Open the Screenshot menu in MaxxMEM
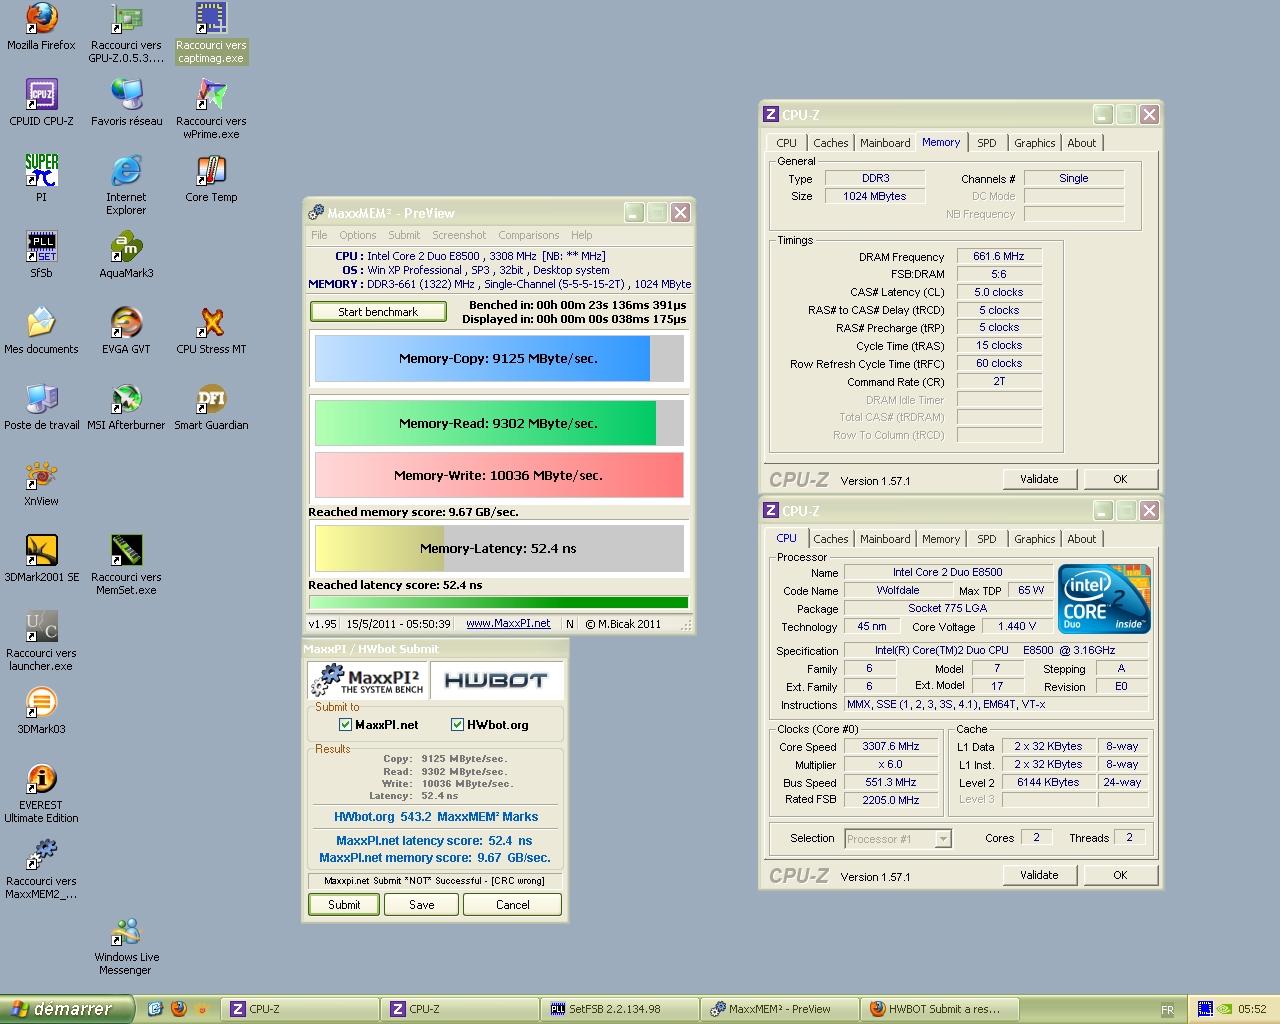1280x1024 pixels. [x=459, y=235]
